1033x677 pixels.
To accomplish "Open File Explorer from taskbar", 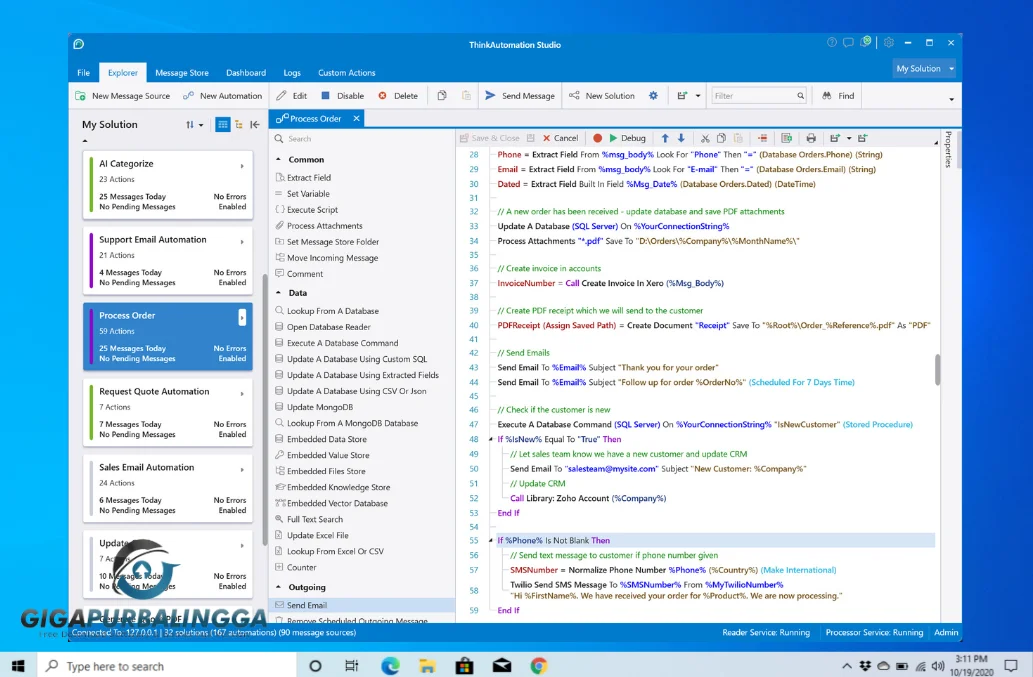I will [x=427, y=666].
